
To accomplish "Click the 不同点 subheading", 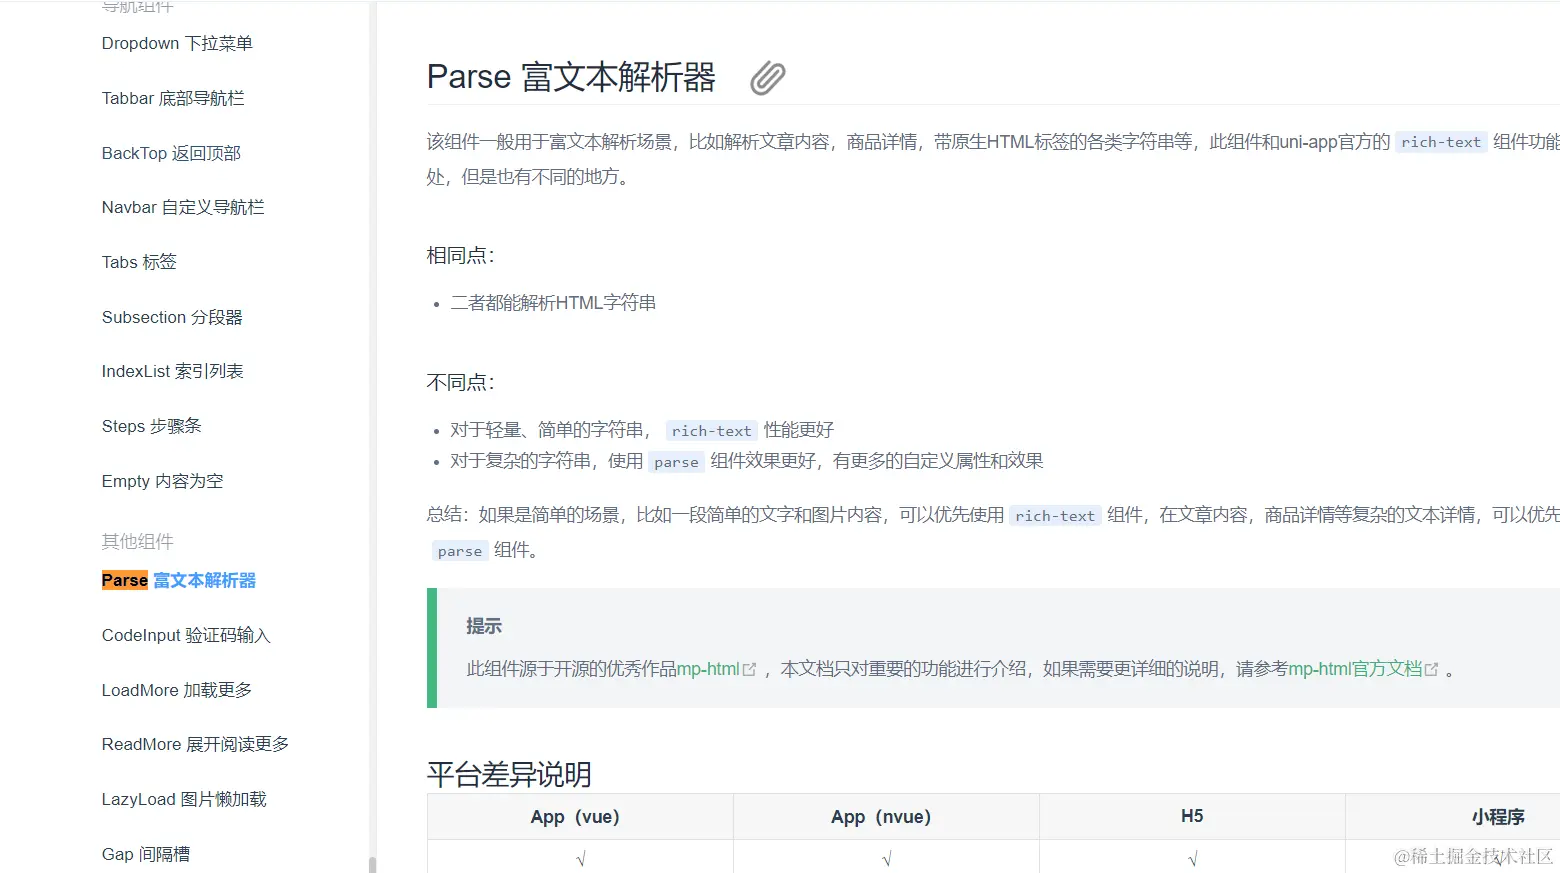I will pos(461,382).
